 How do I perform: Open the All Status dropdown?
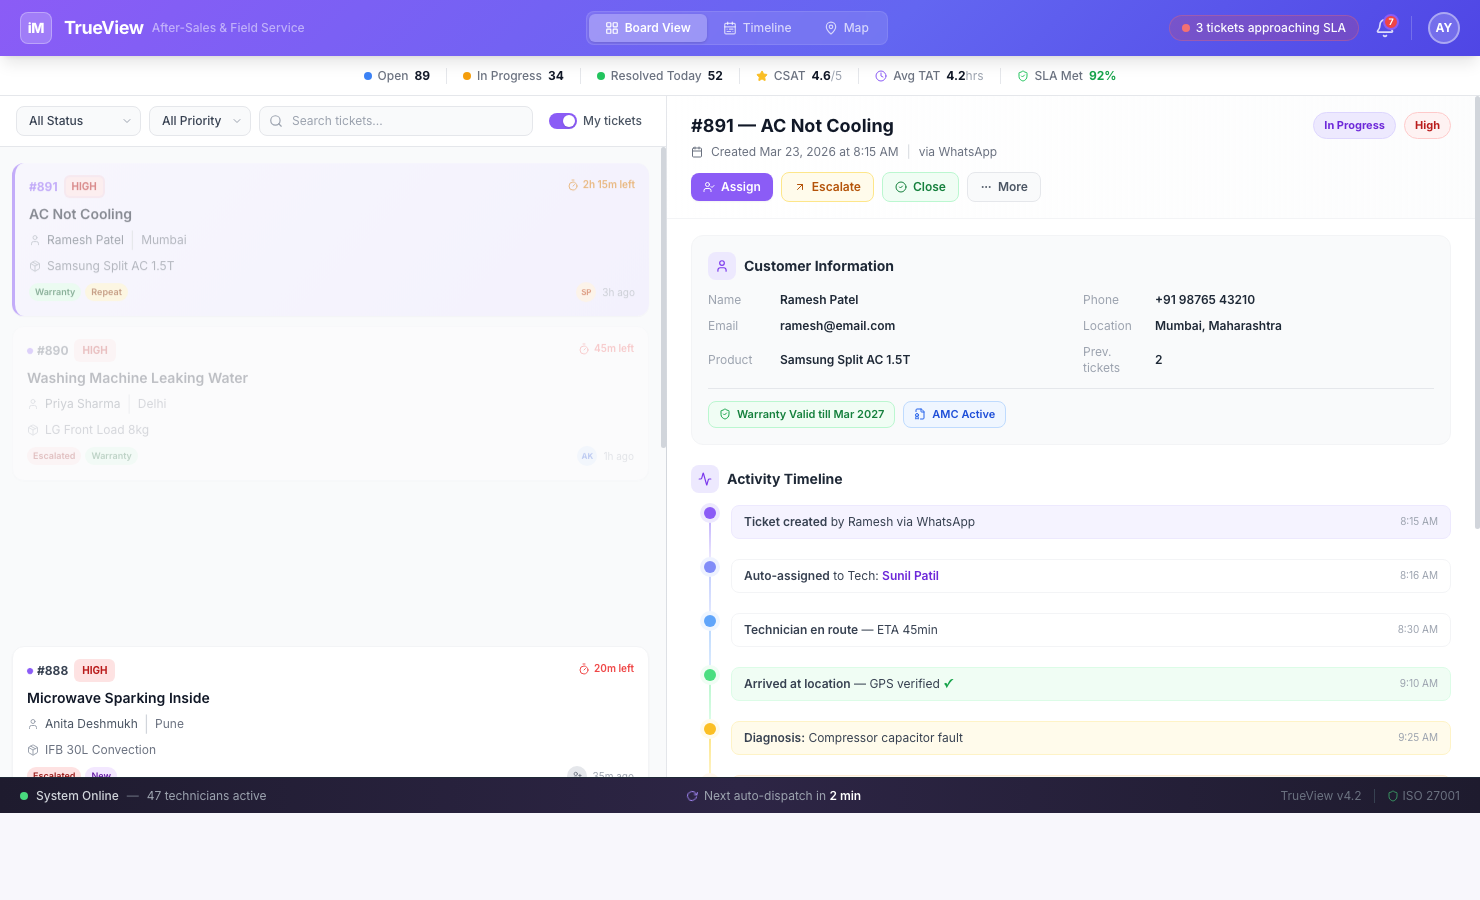77,120
